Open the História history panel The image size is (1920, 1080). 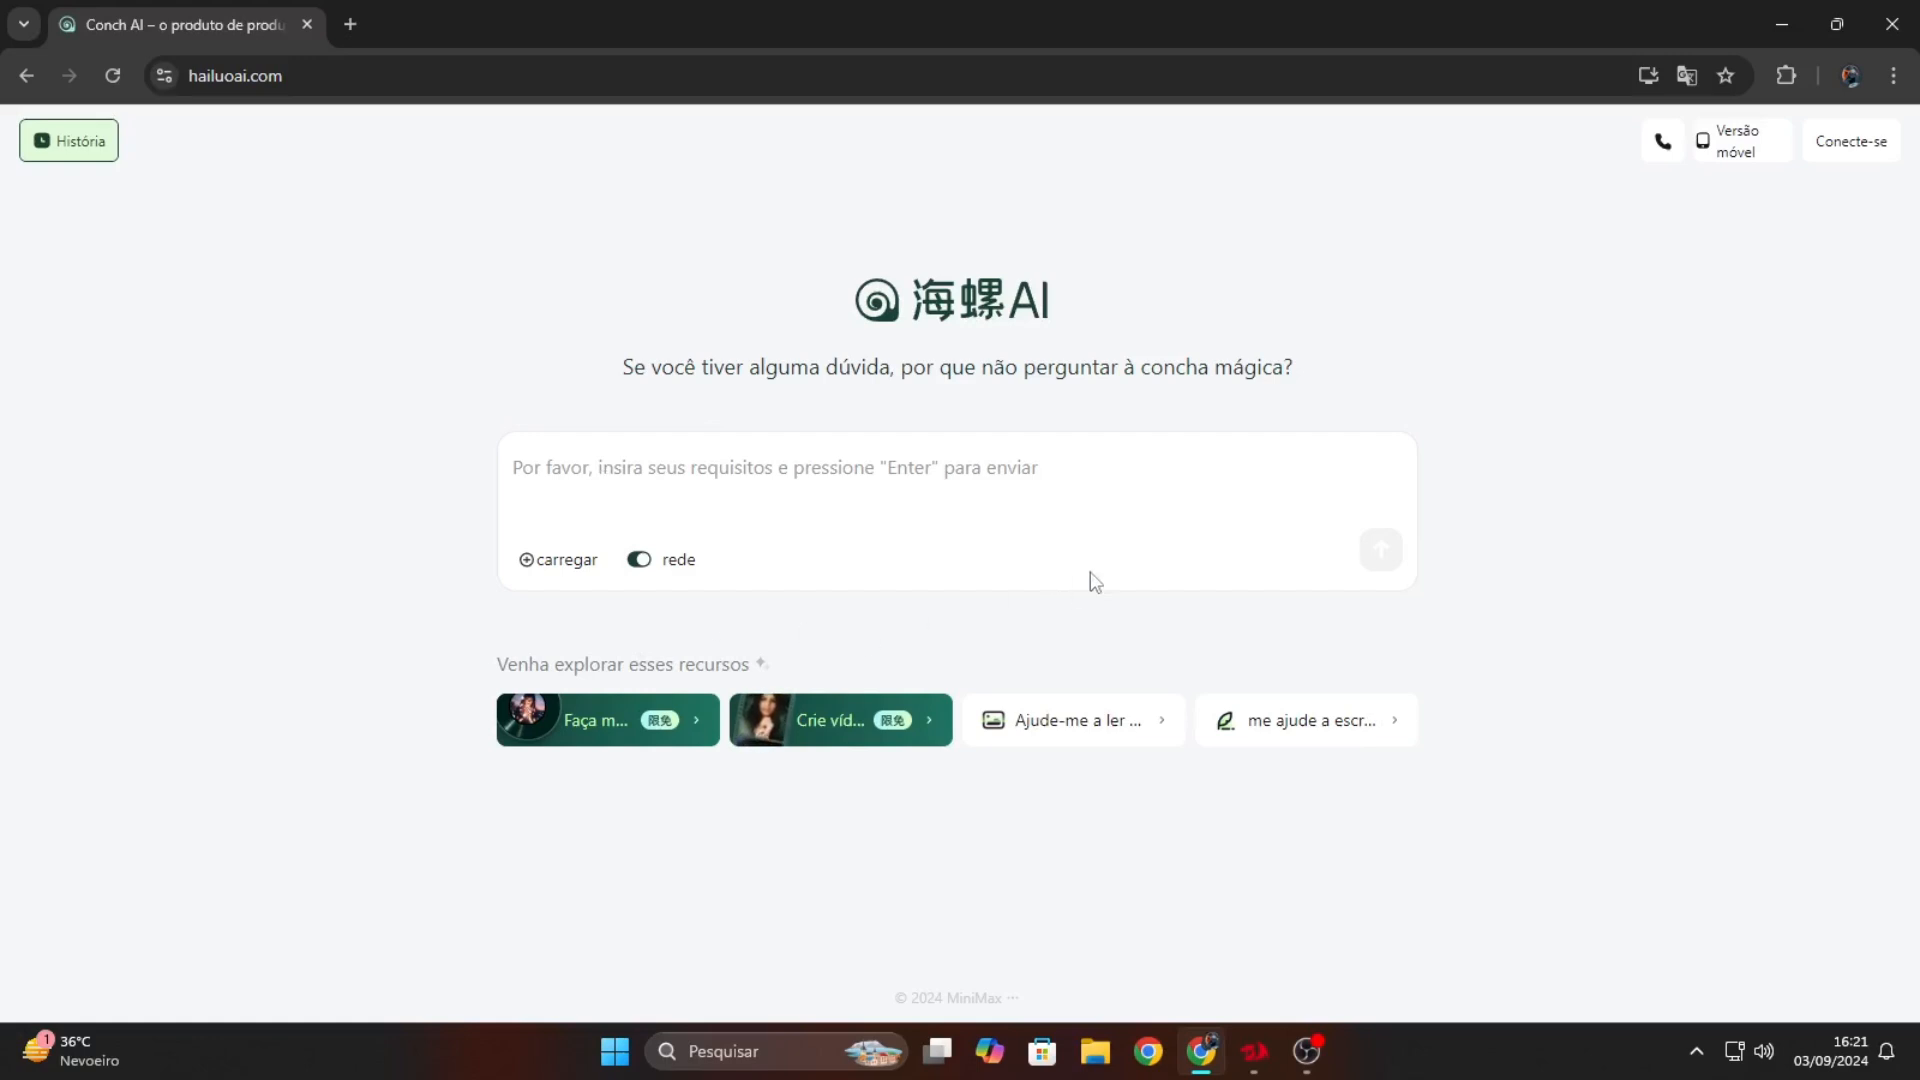pyautogui.click(x=69, y=141)
